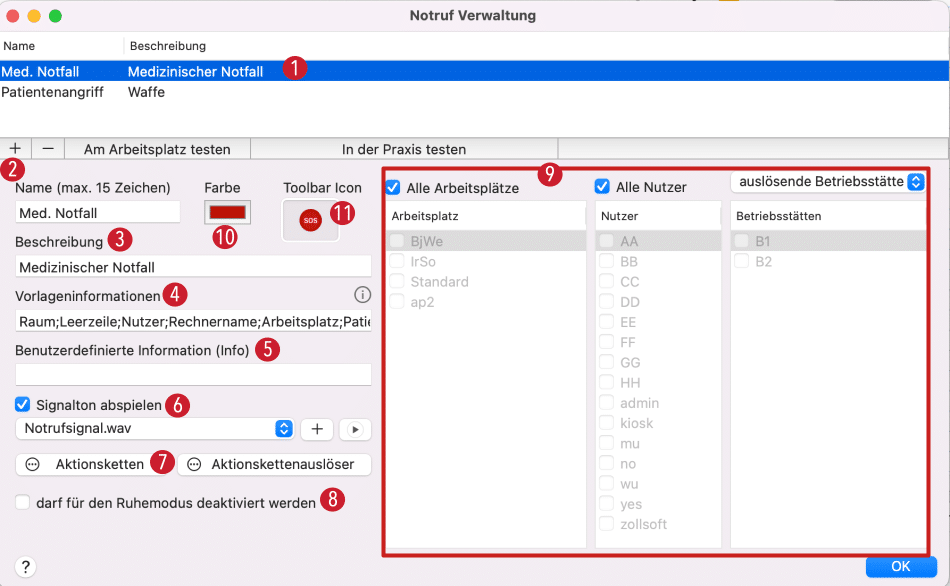Select the Patientenangriff list row
950x586 pixels.
coord(474,92)
